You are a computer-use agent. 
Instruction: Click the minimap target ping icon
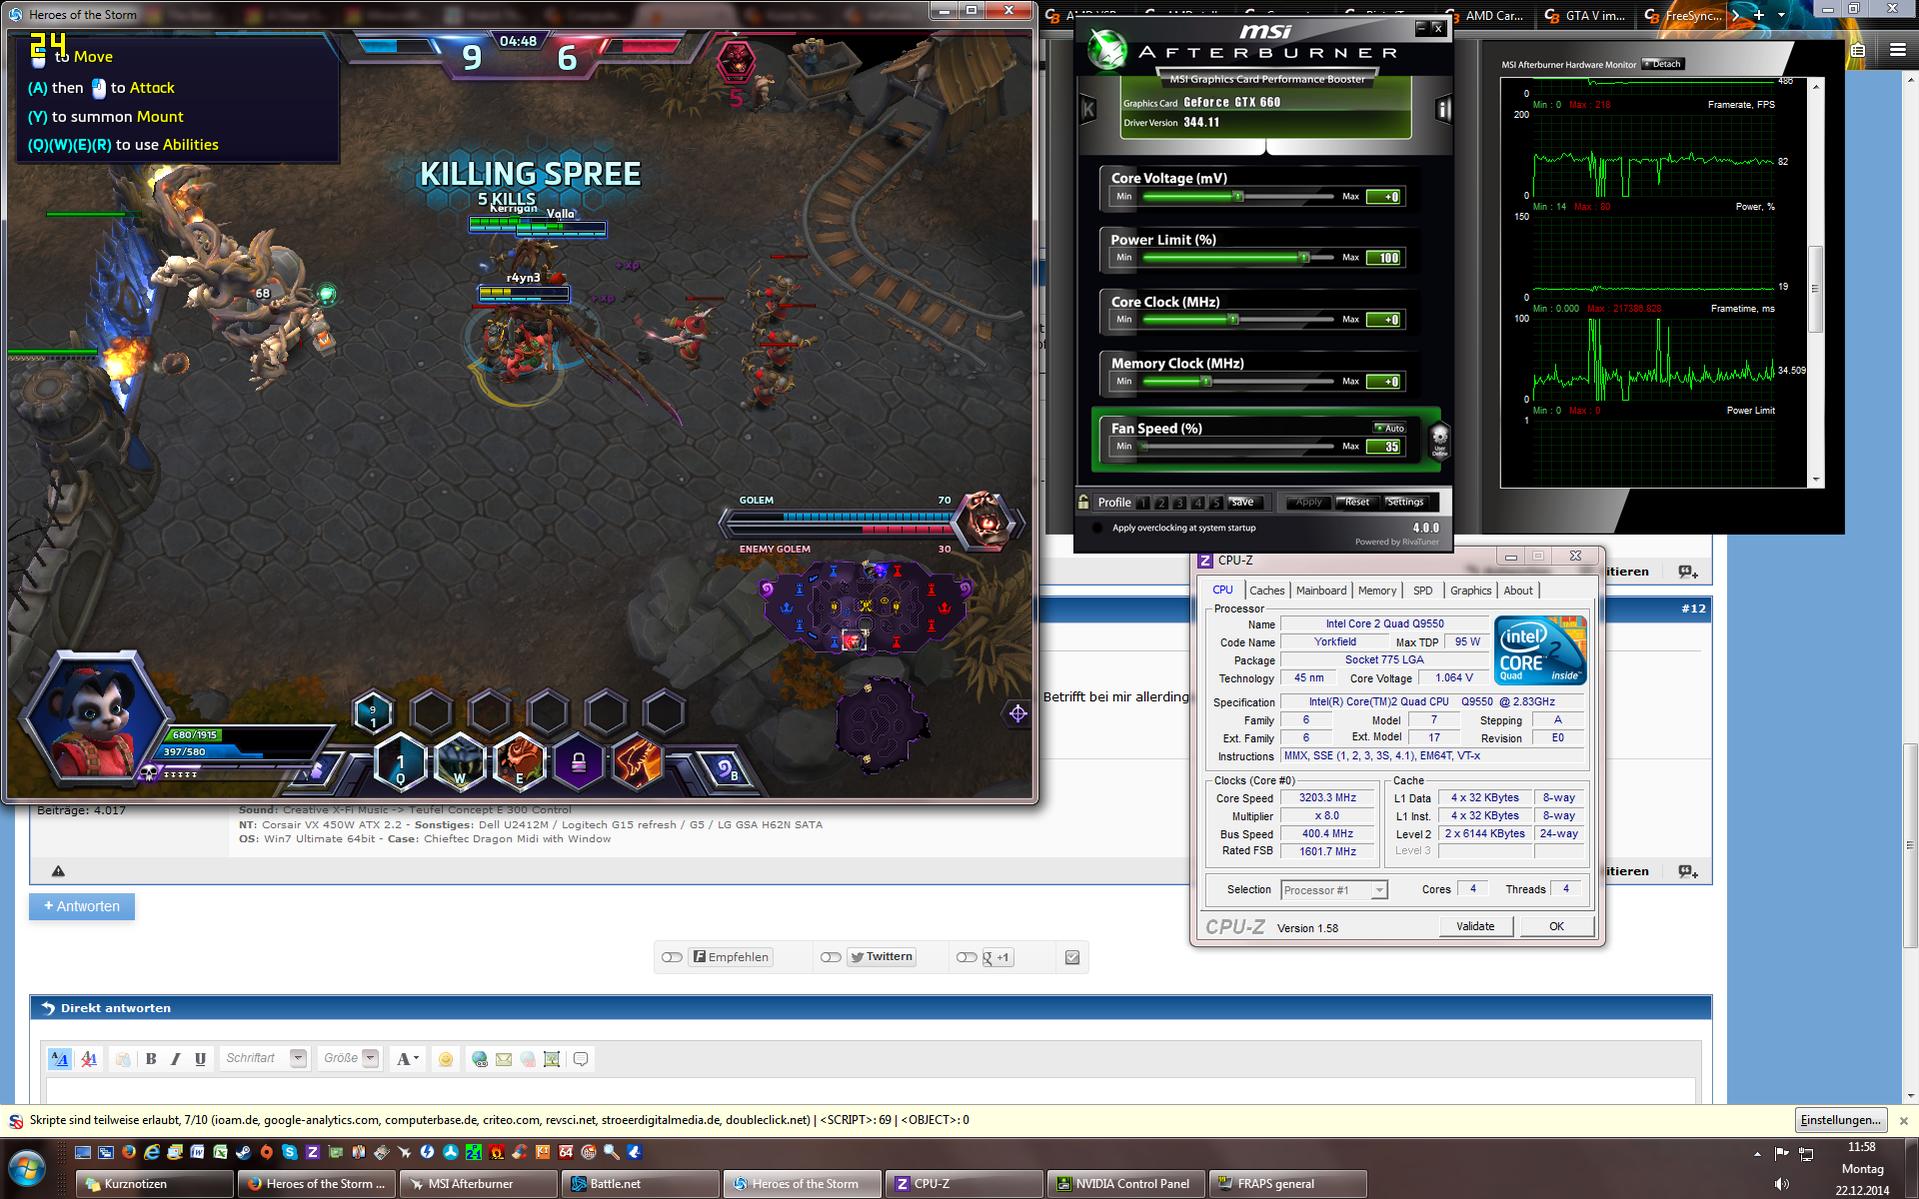[1017, 713]
